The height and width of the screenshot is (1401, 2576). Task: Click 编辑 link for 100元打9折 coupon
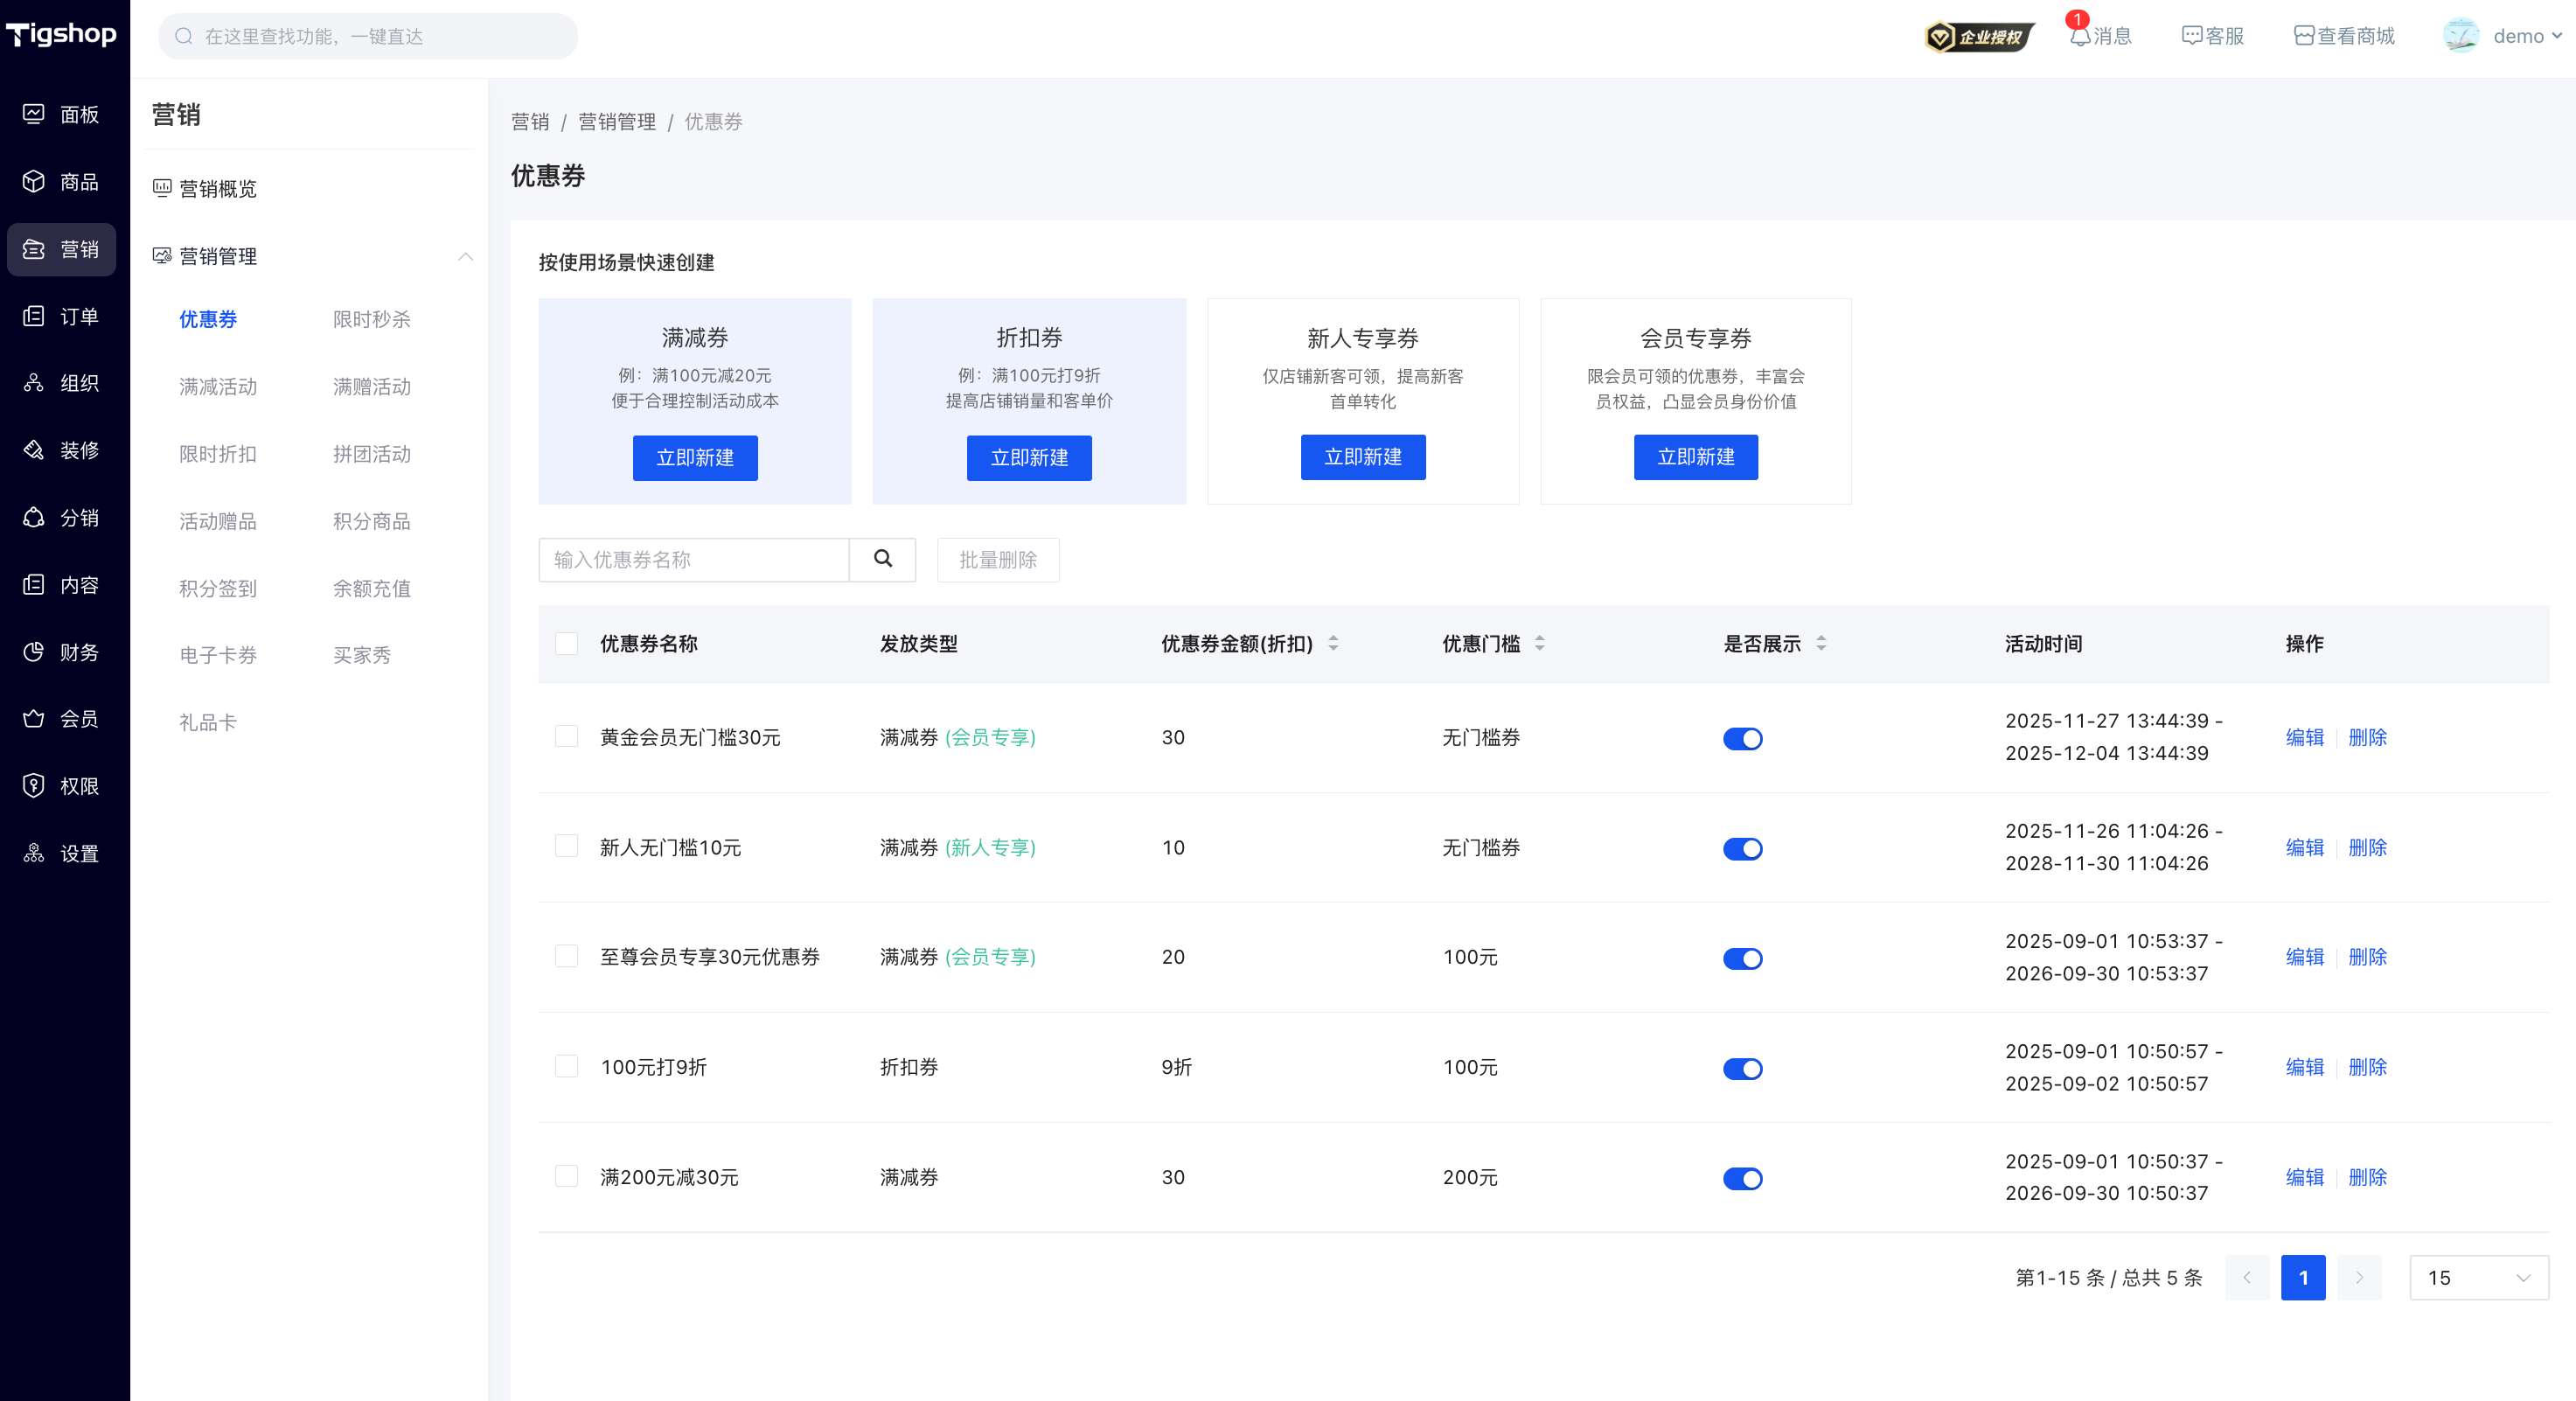click(2304, 1067)
